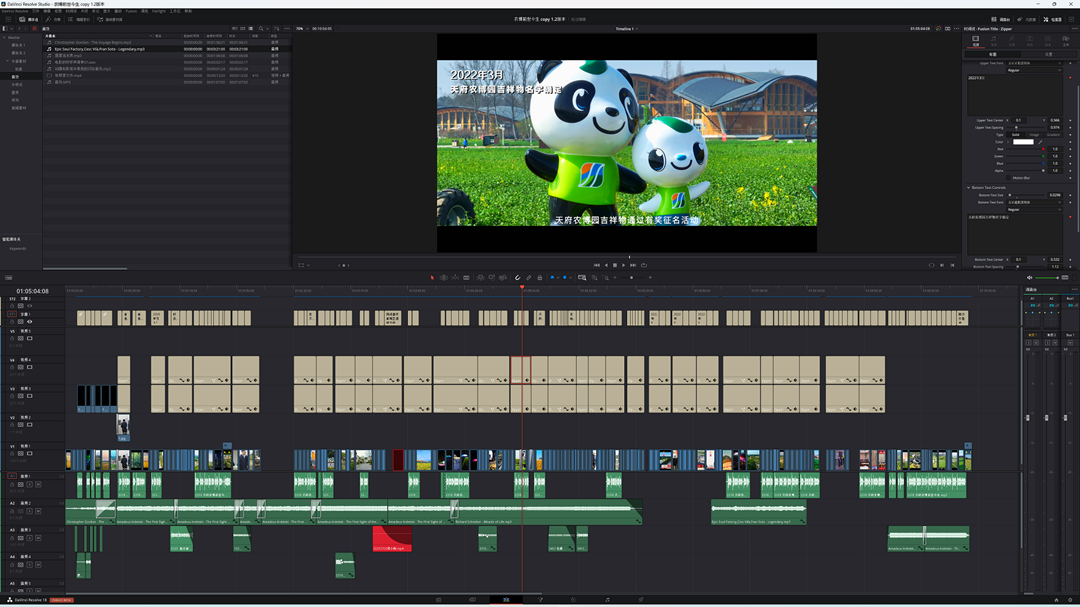
Task: Click the Loop playback icon
Action: click(x=644, y=265)
